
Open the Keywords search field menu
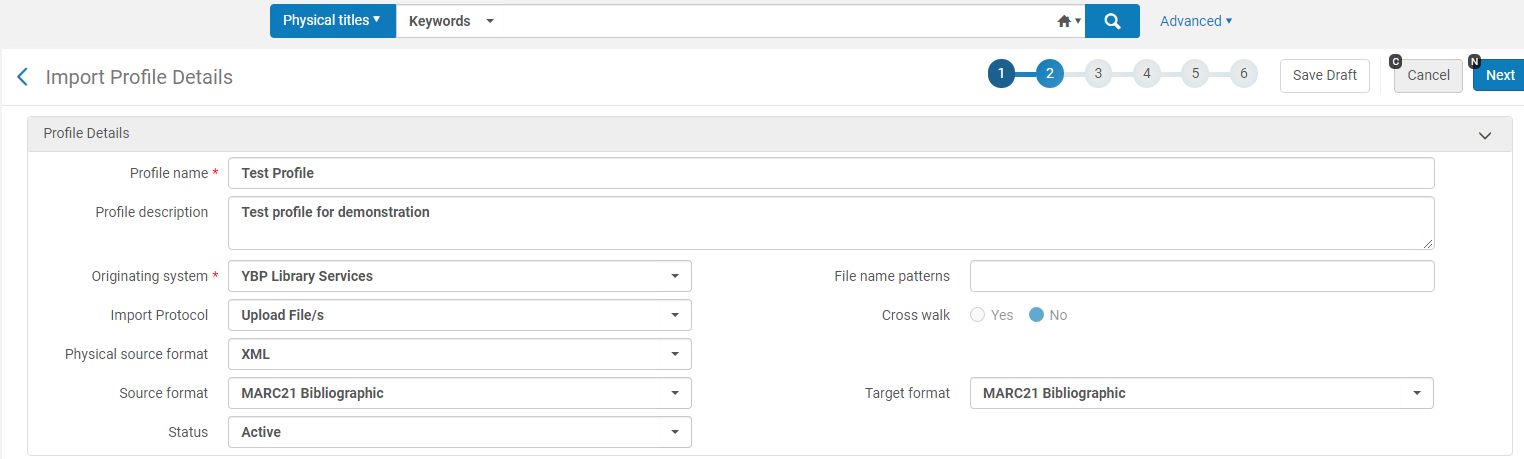coord(451,21)
